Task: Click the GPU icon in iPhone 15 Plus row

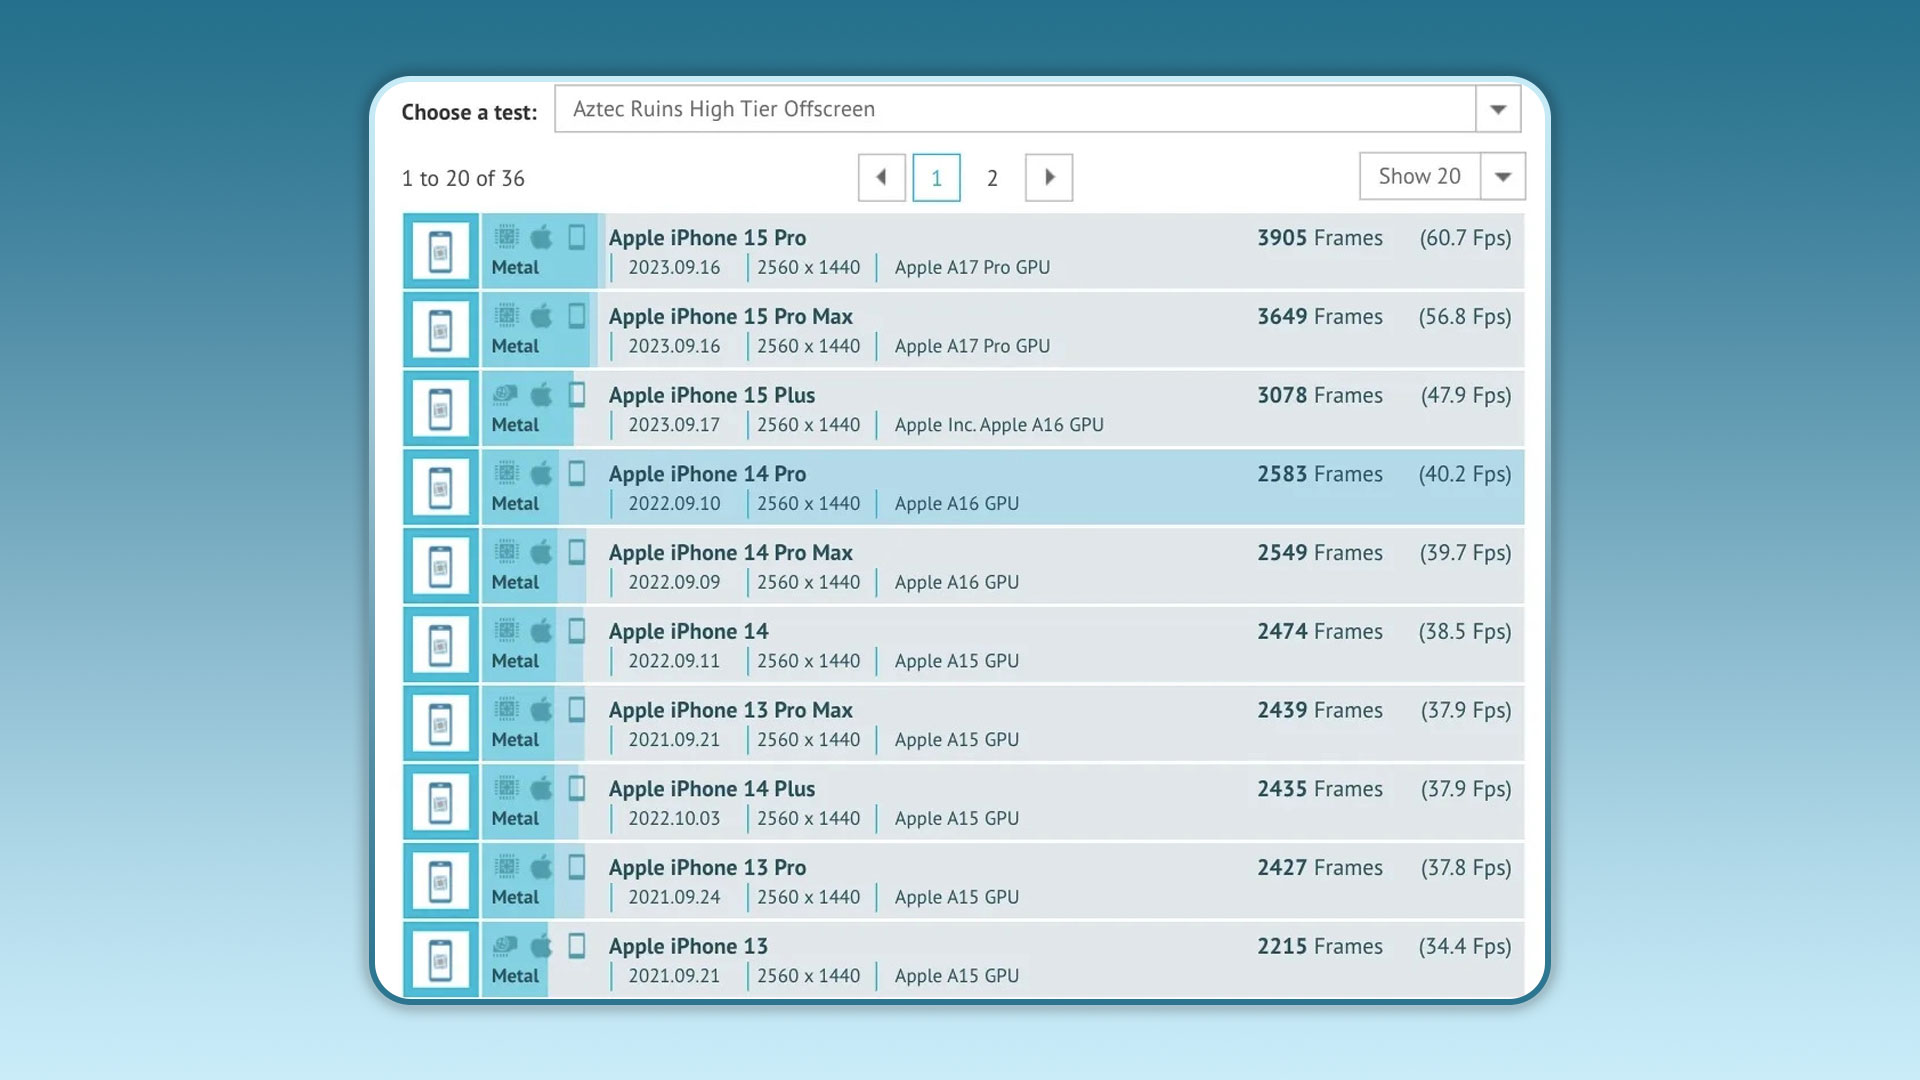Action: point(506,394)
